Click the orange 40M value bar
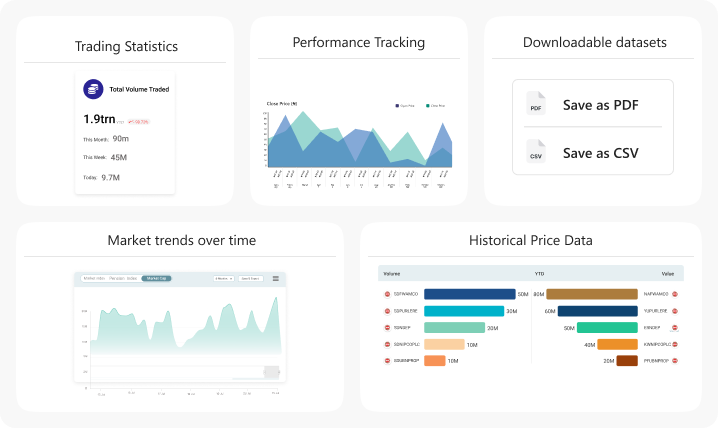This screenshot has width=718, height=428. point(618,344)
